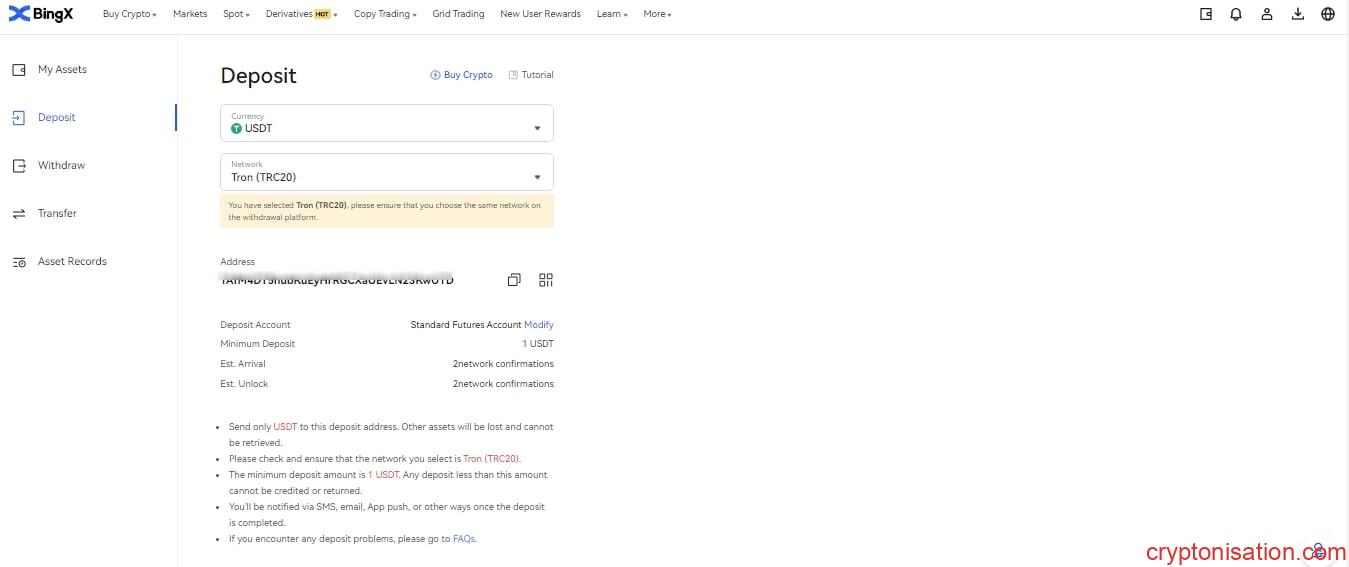Select Deposit in sidebar
This screenshot has height=567, width=1349.
[57, 118]
